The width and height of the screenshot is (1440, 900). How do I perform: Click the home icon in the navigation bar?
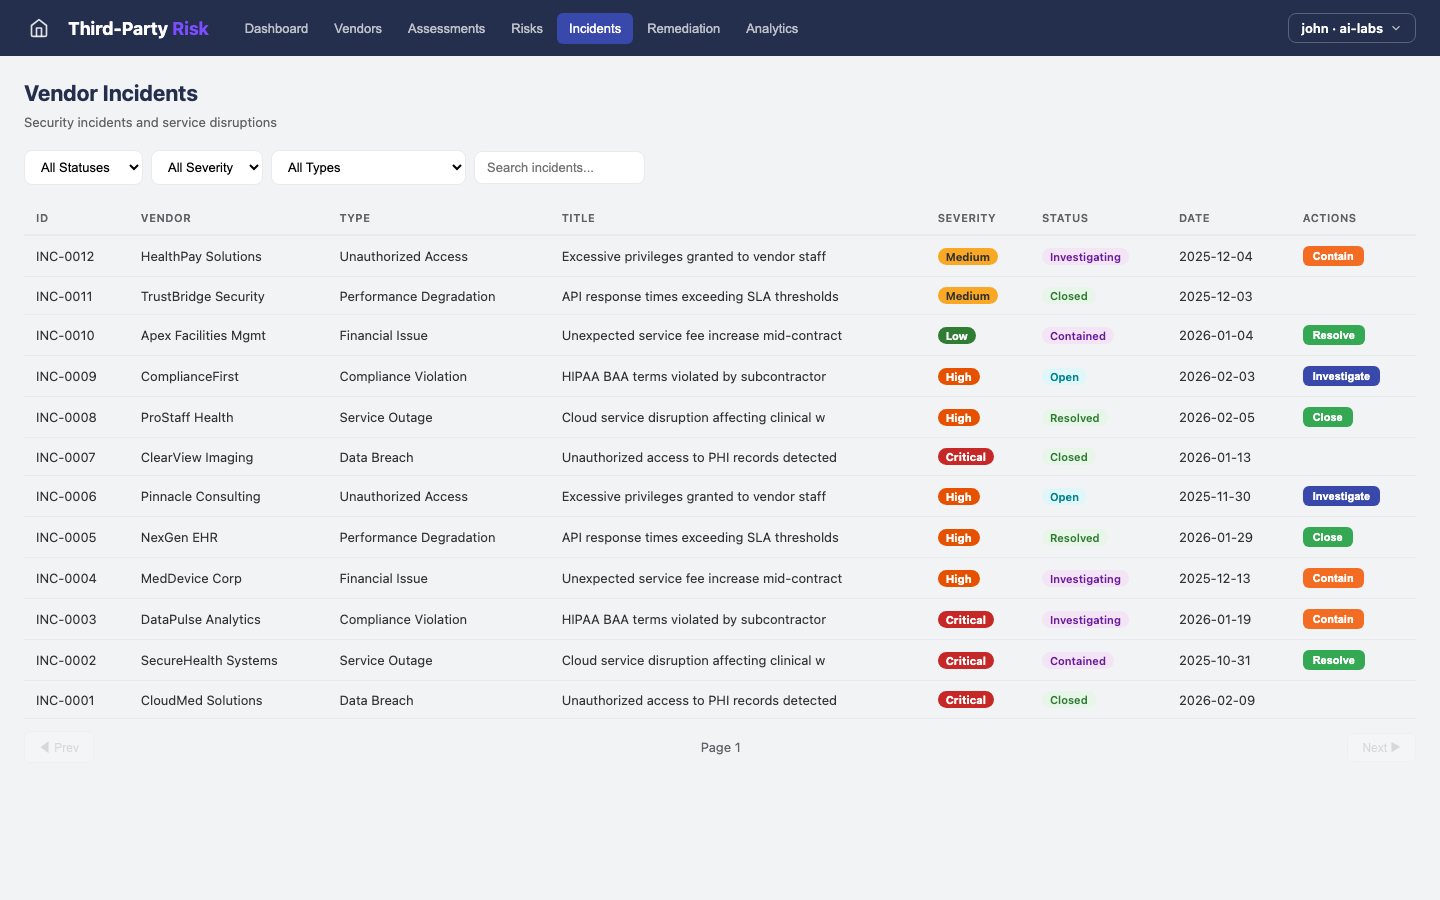38,28
